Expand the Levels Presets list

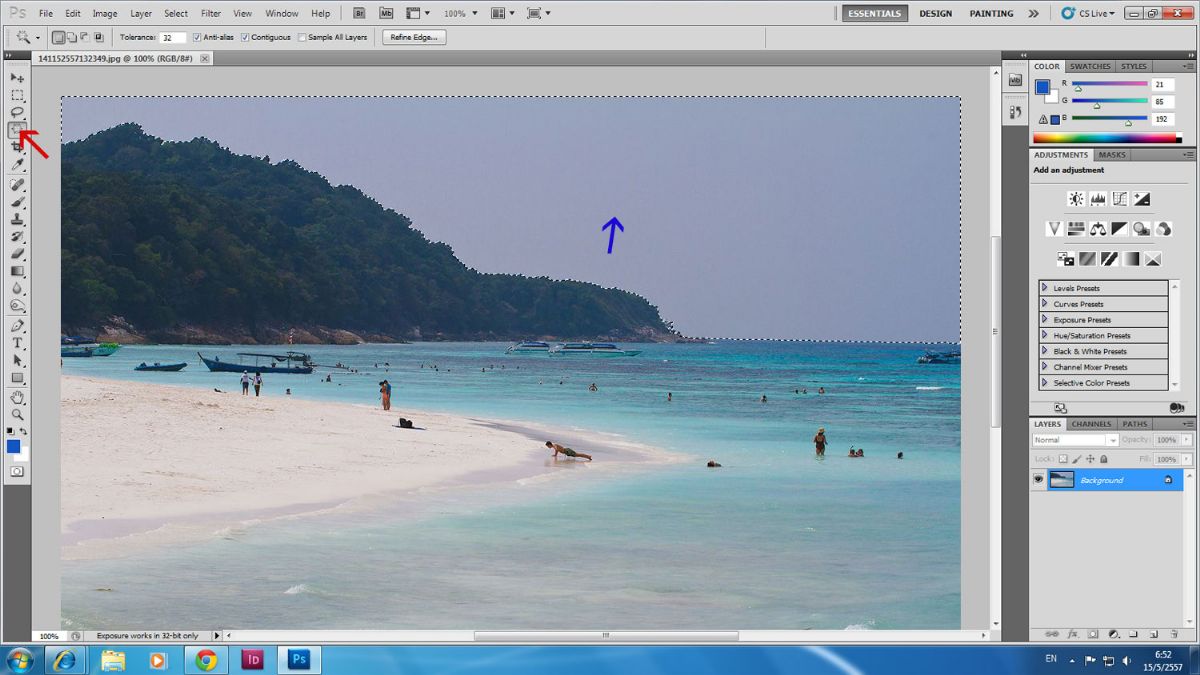pos(1045,288)
